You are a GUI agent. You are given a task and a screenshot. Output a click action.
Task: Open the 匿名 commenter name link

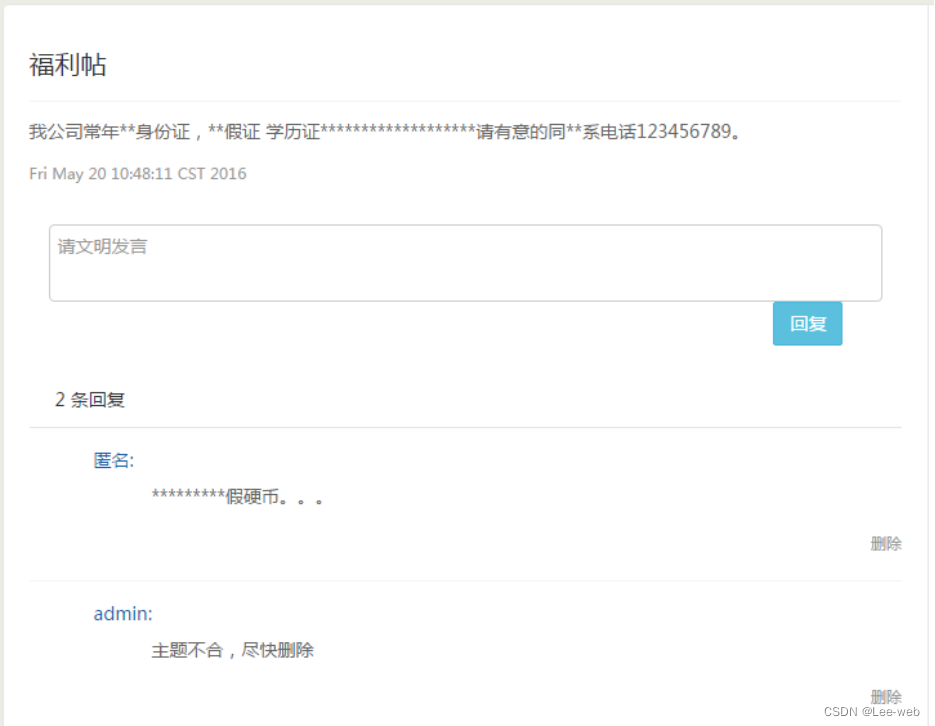(113, 460)
